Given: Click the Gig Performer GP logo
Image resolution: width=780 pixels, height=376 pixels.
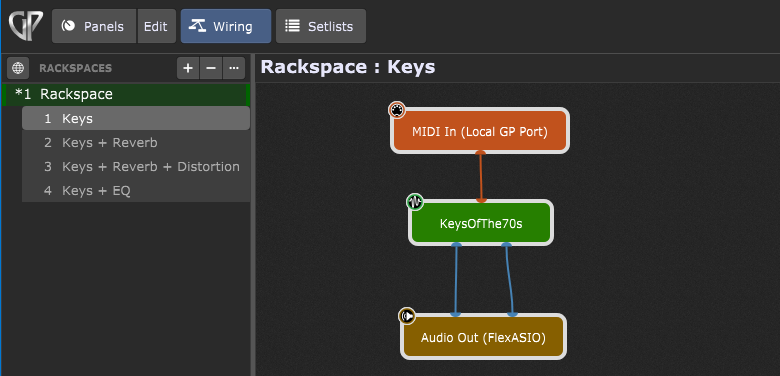Looking at the screenshot, I should tap(26, 26).
